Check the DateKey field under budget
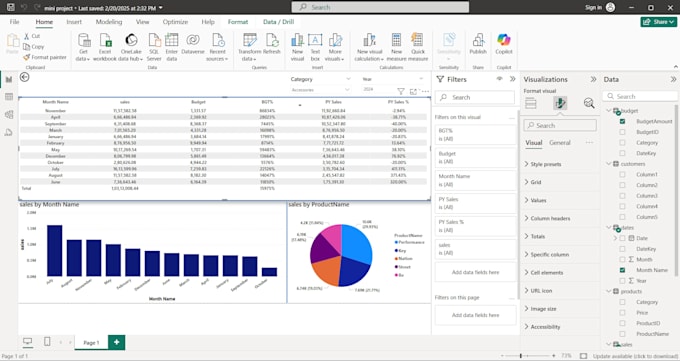Image resolution: width=680 pixels, height=361 pixels. (x=622, y=153)
